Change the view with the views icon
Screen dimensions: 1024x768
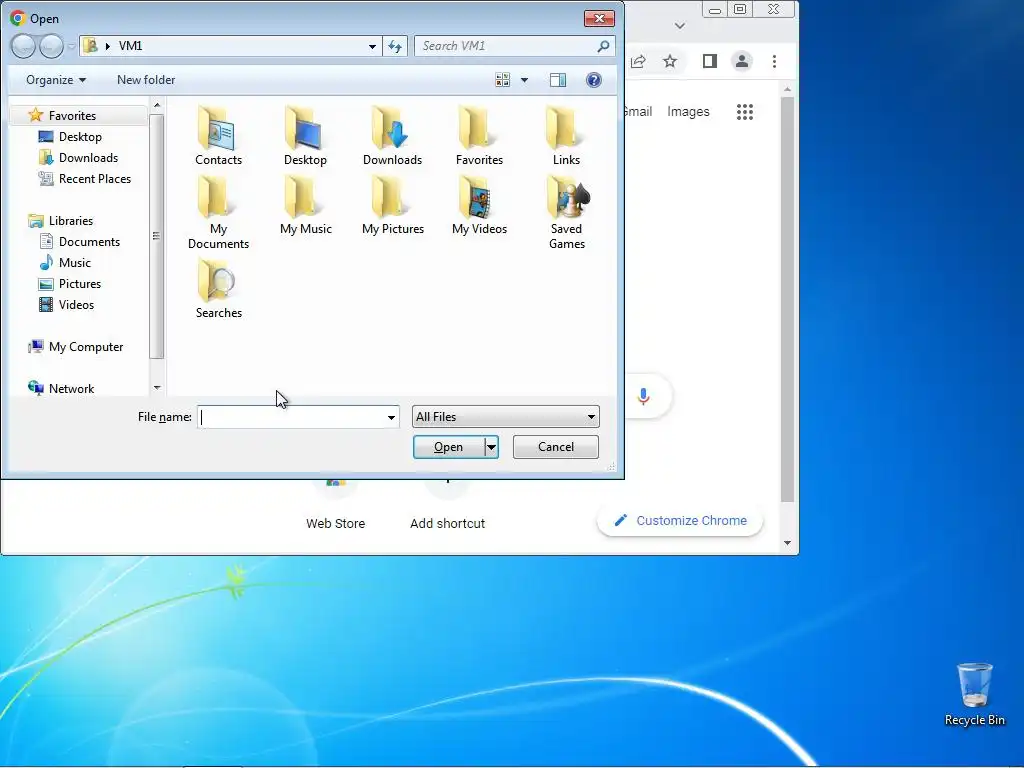(x=502, y=80)
